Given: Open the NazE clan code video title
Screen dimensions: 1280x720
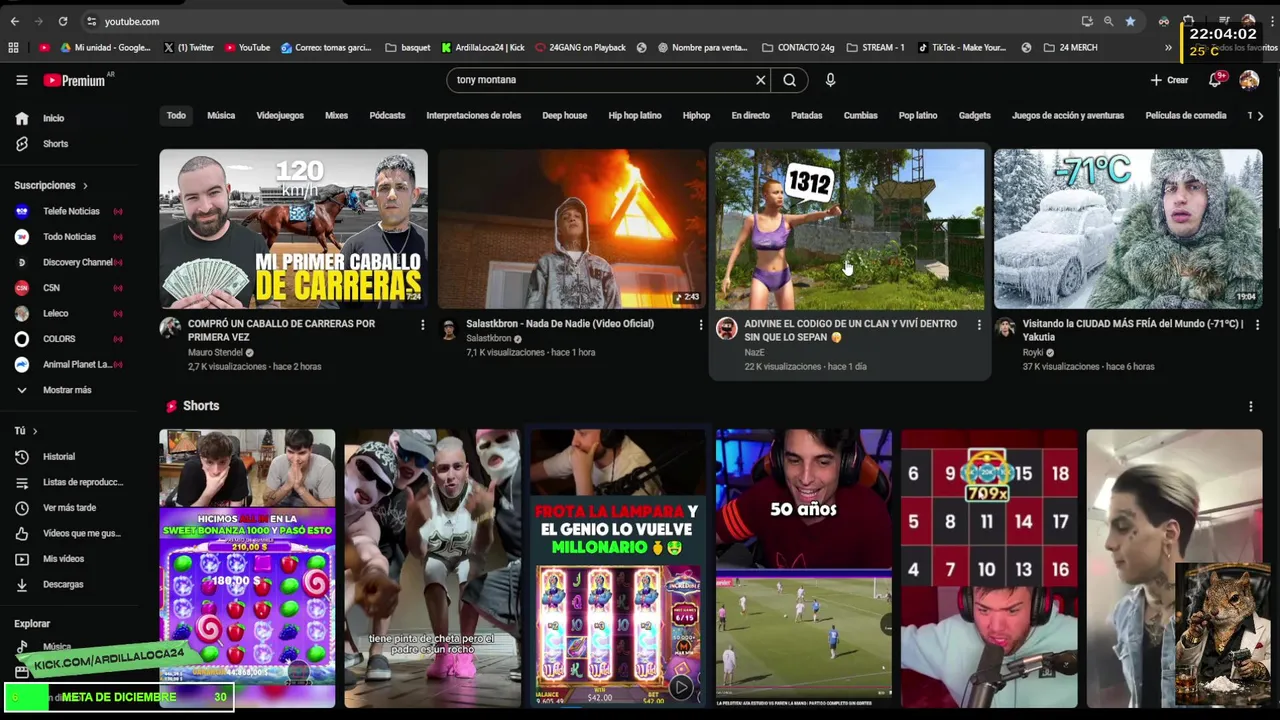Looking at the screenshot, I should 851,330.
